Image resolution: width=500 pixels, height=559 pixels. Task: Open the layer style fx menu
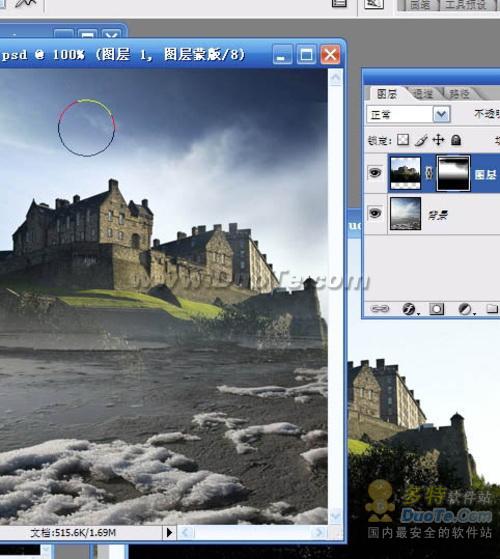[410, 309]
